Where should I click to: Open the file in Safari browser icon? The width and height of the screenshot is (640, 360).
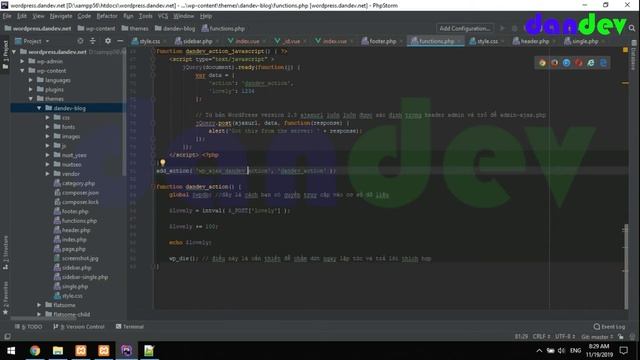(x=567, y=63)
